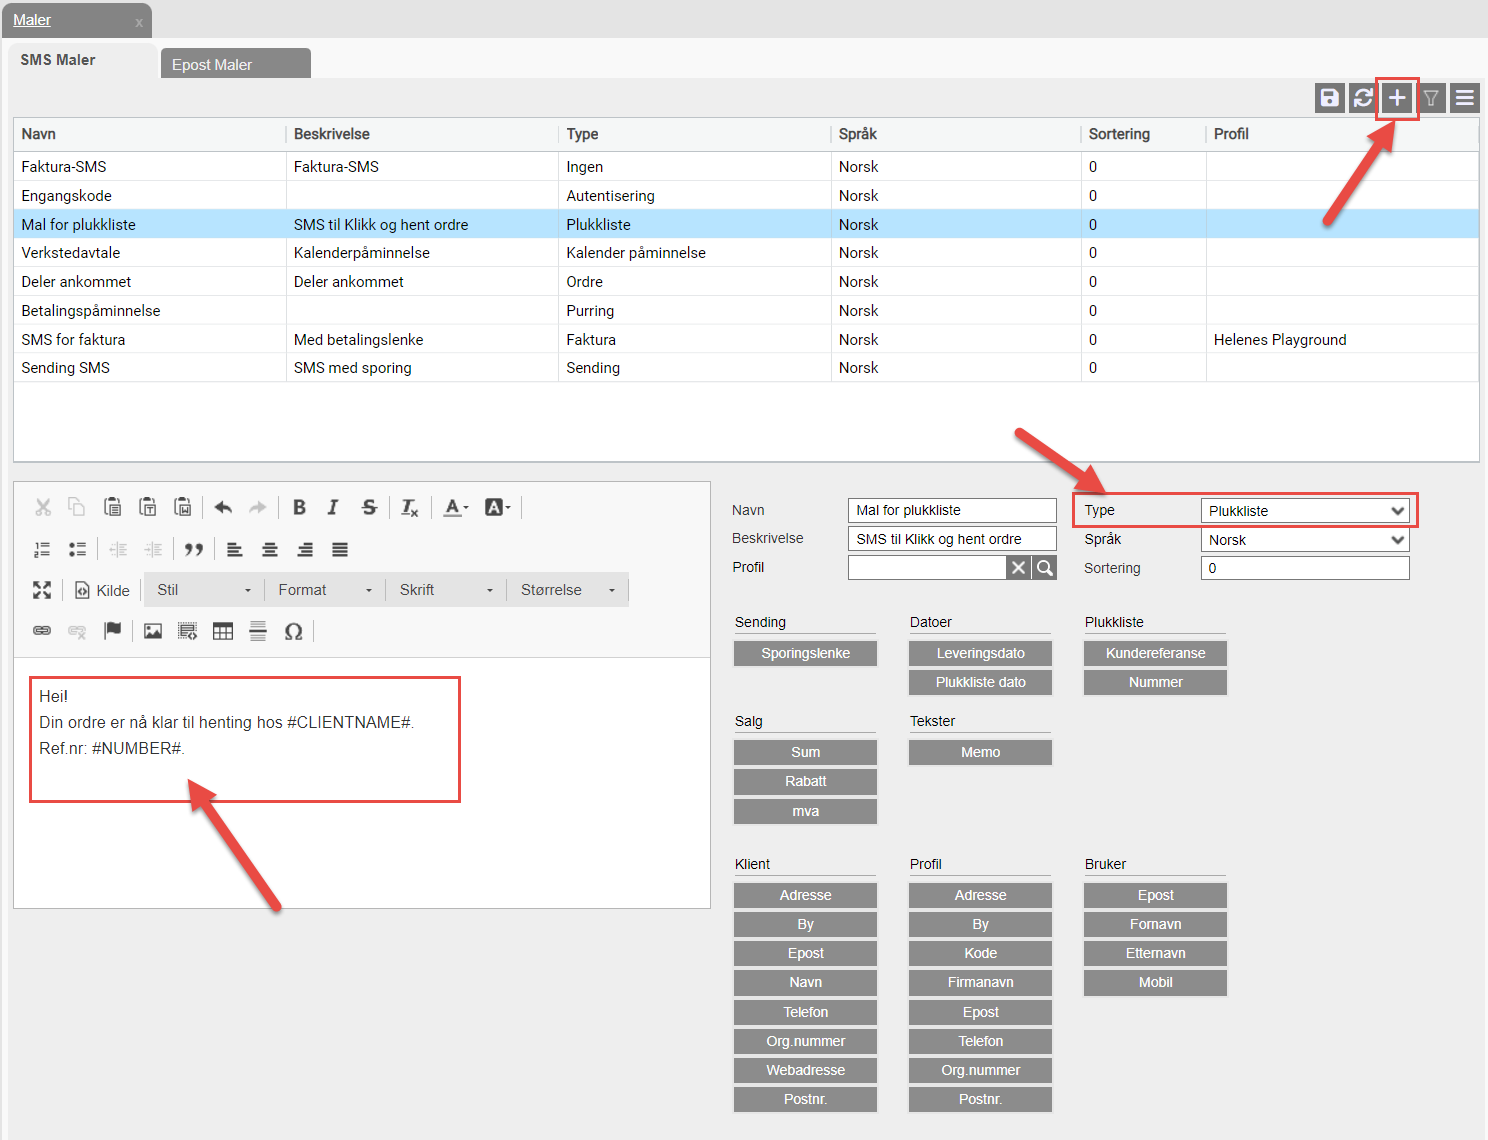Insert the Kundereferanse placeholder
The image size is (1488, 1140).
point(1155,653)
